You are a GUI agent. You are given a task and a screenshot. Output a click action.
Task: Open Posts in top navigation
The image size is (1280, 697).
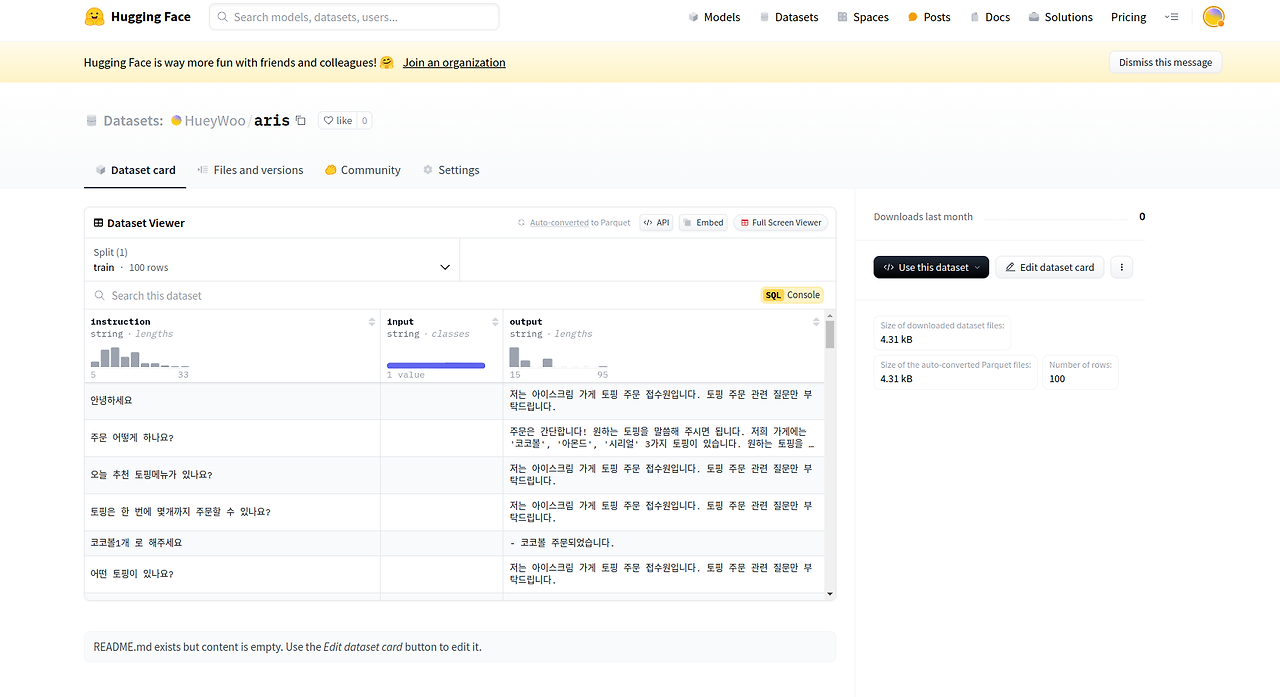929,17
